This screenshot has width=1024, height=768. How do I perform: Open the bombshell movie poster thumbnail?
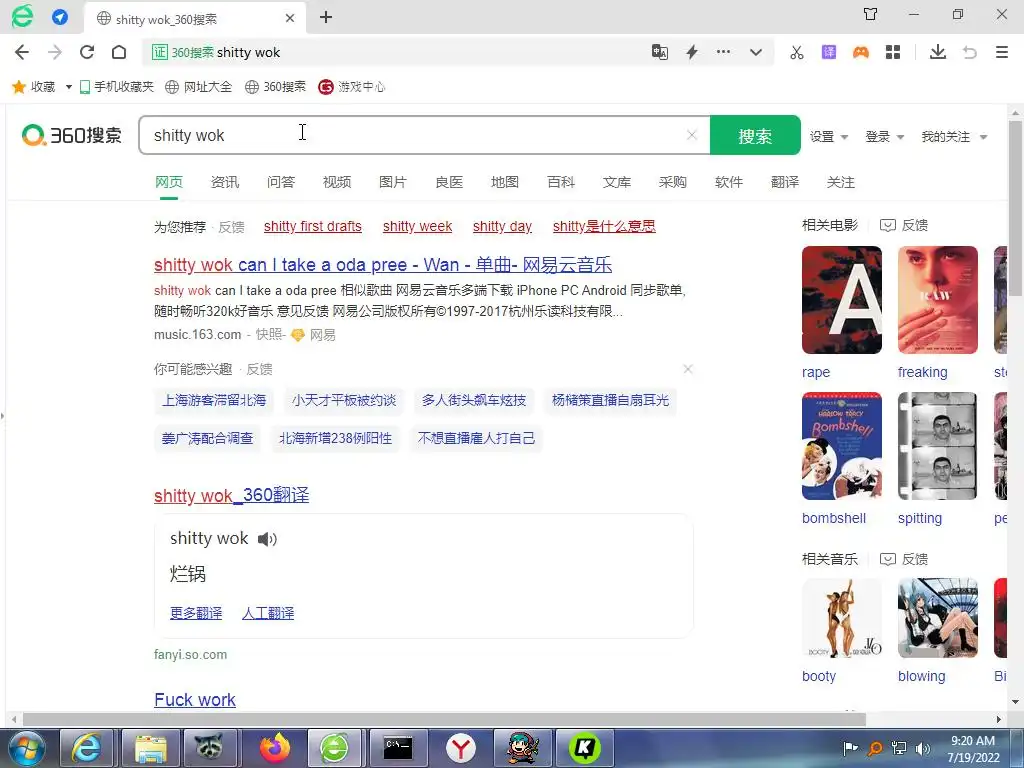point(842,446)
